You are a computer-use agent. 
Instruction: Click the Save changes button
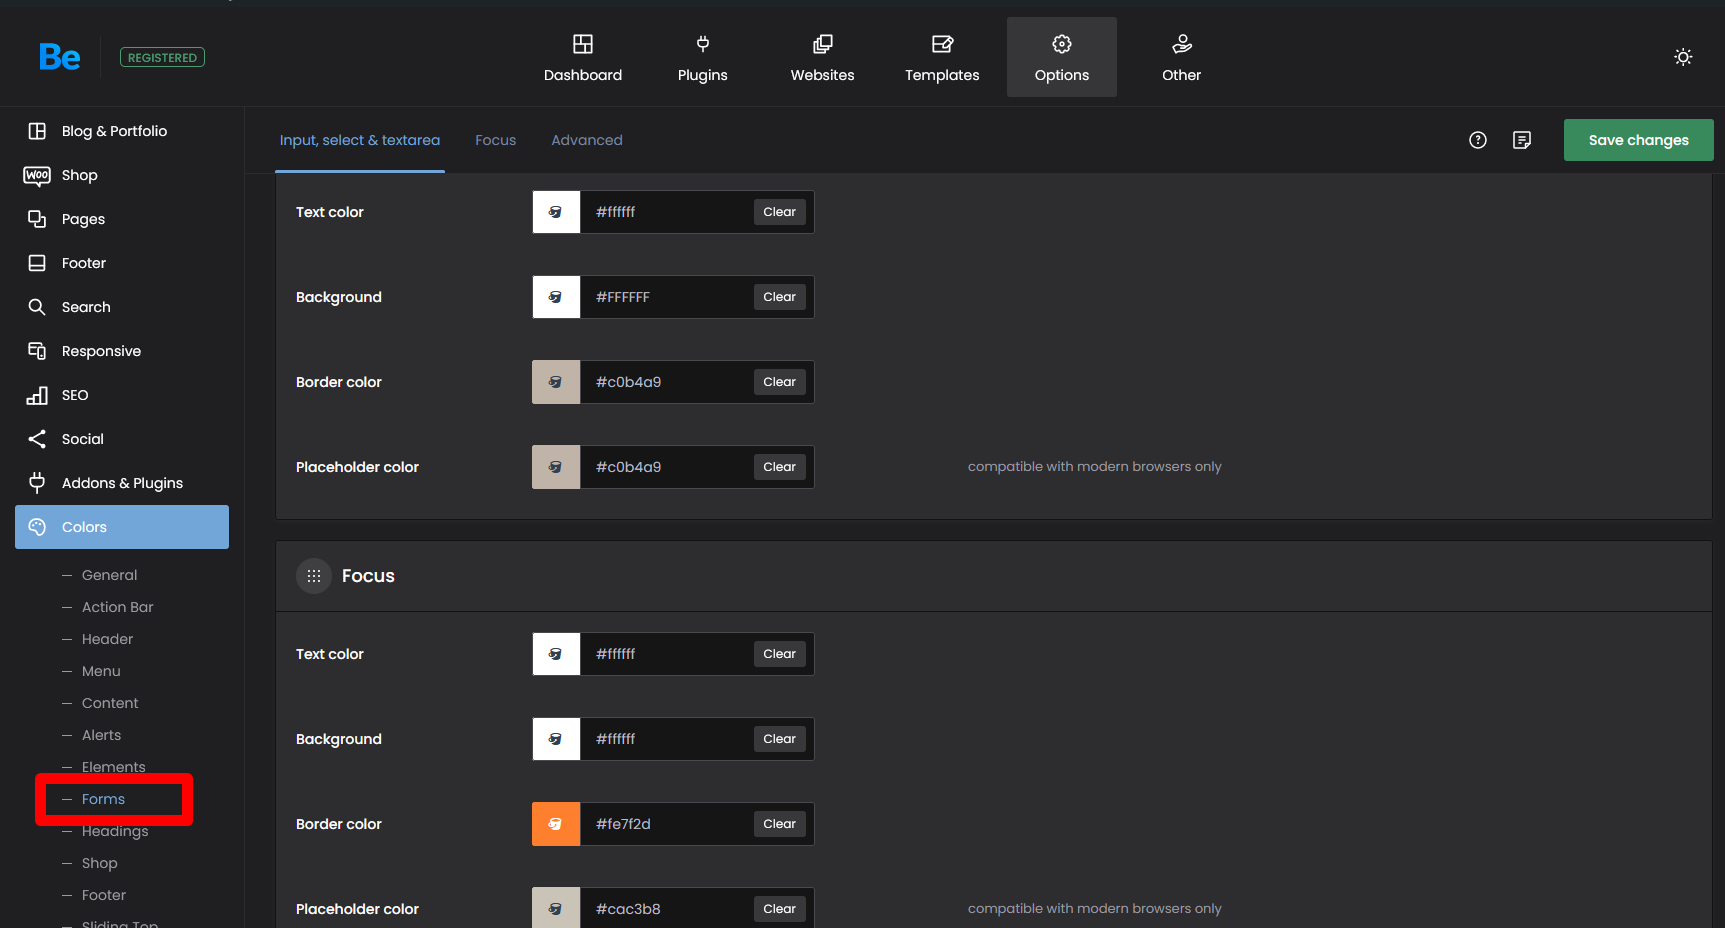tap(1638, 140)
